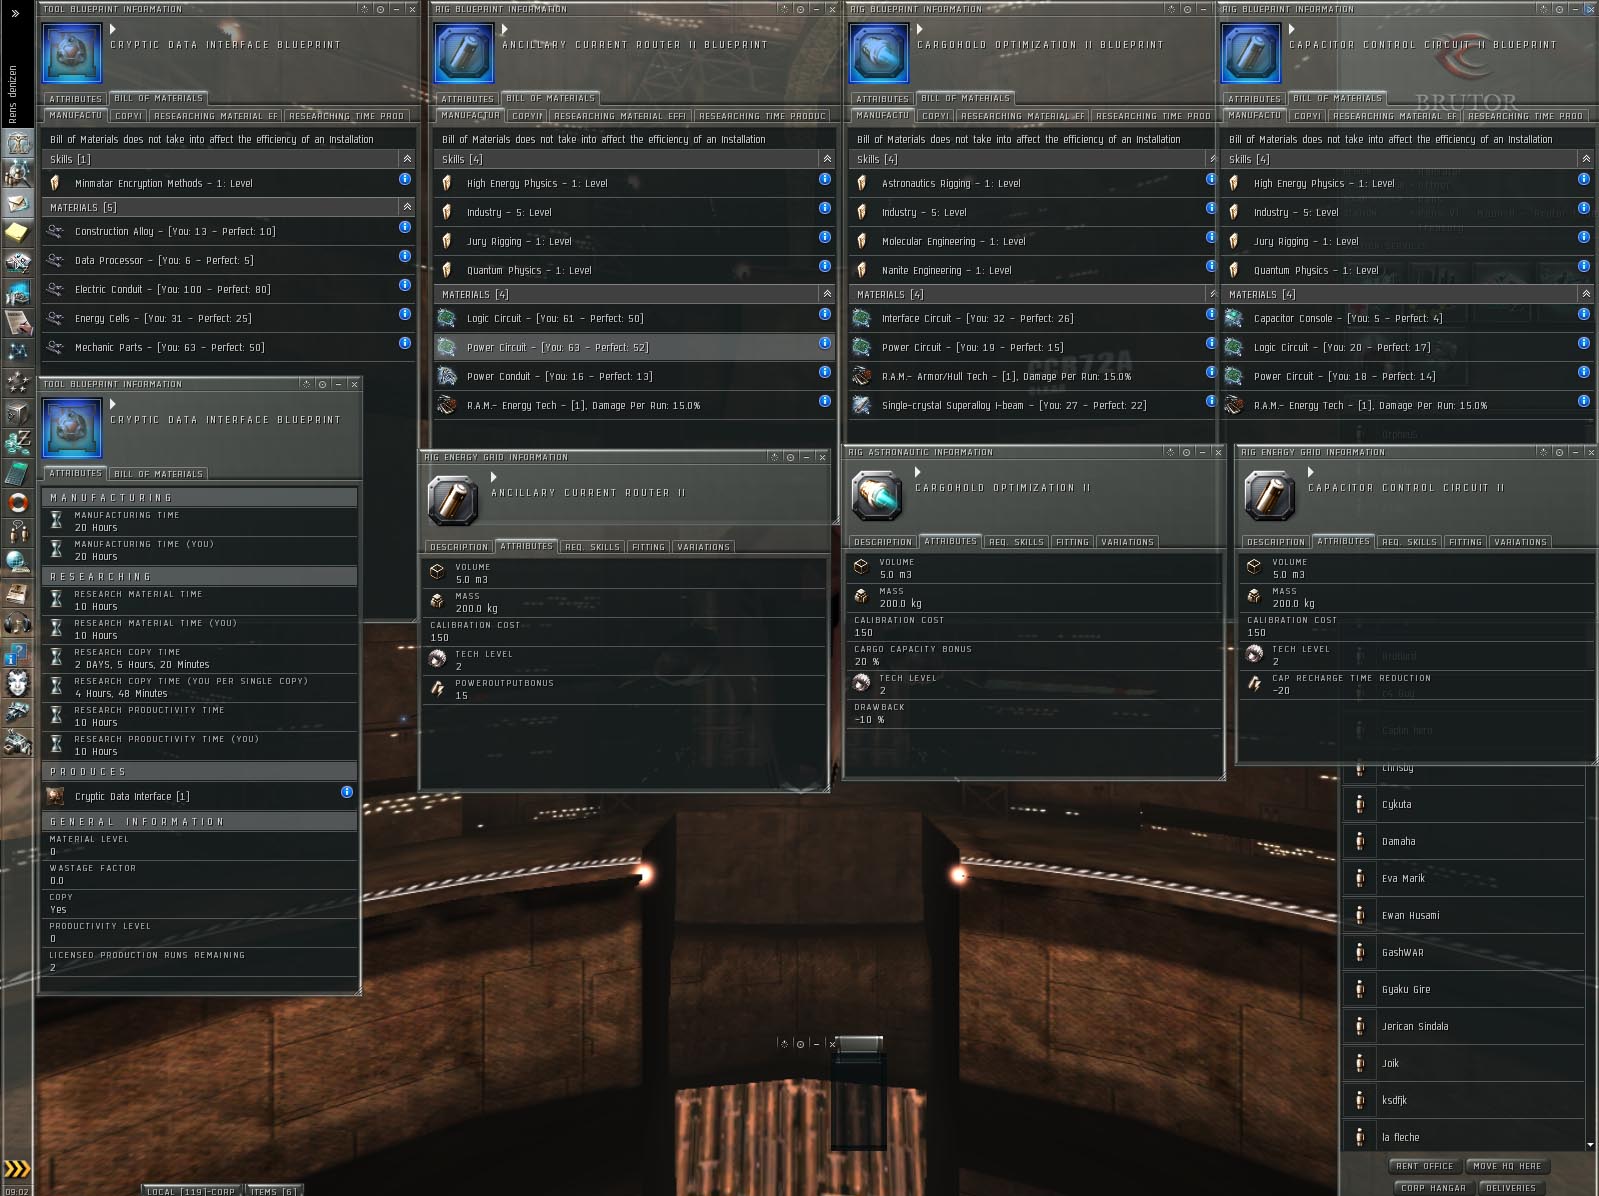Pin the Capacitor Control Circuit II Blueprint window

click(x=1559, y=9)
